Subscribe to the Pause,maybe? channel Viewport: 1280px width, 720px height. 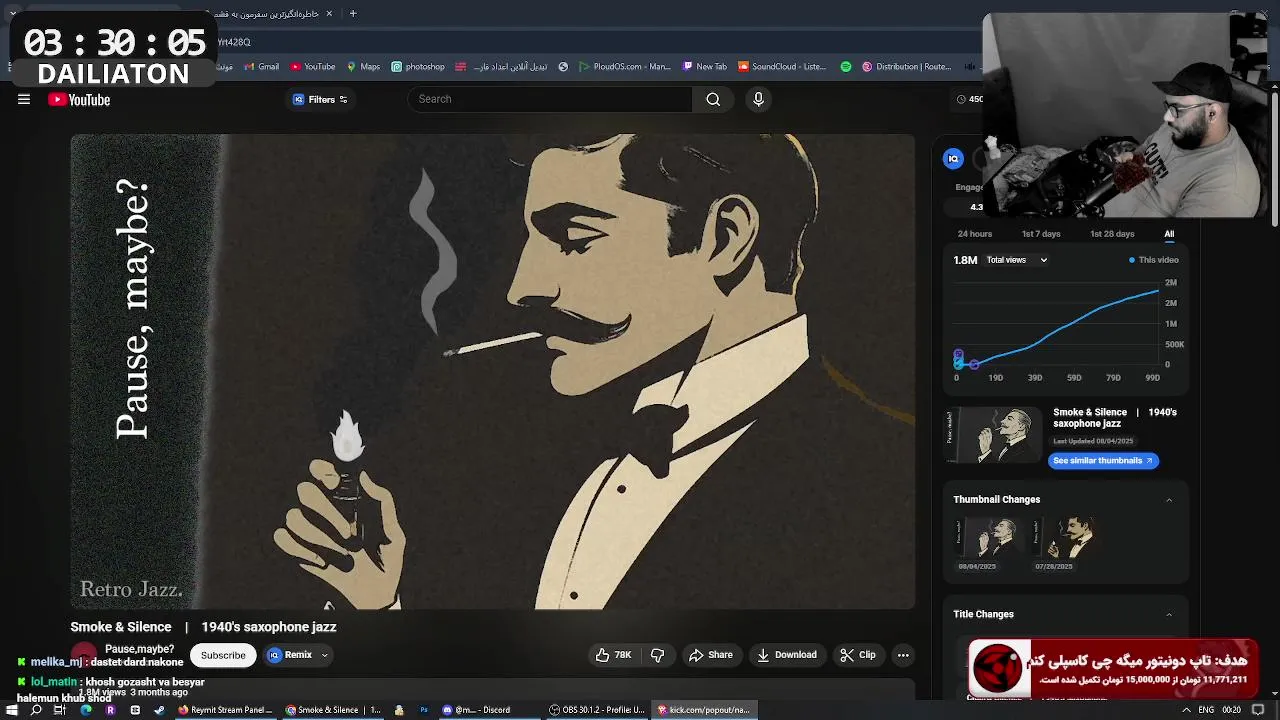click(223, 655)
